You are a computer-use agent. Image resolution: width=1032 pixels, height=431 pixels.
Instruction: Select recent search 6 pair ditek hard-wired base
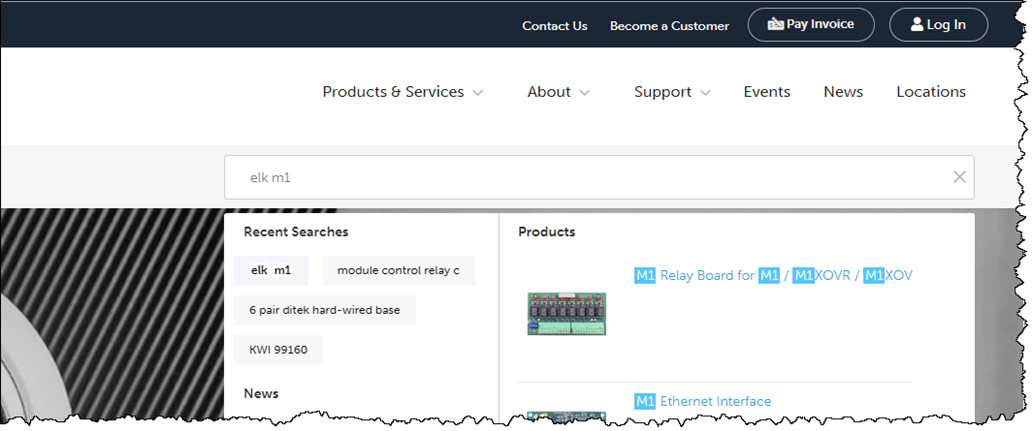[x=324, y=310]
